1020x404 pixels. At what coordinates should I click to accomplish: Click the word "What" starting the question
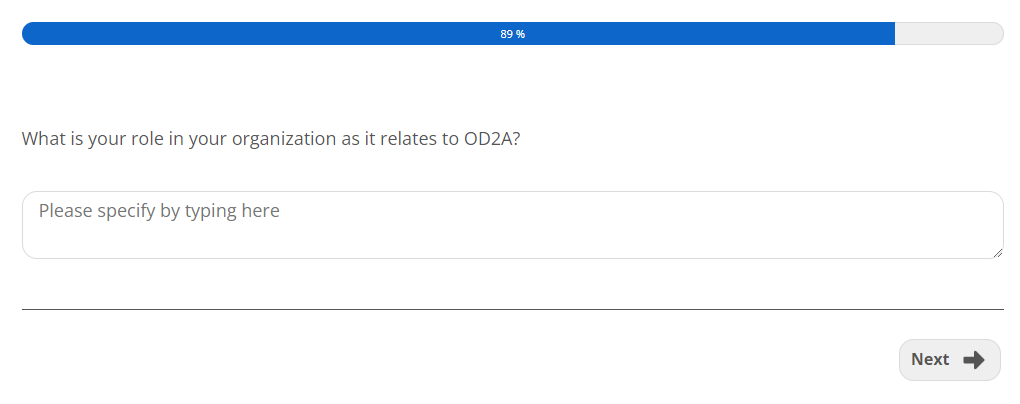[x=43, y=139]
